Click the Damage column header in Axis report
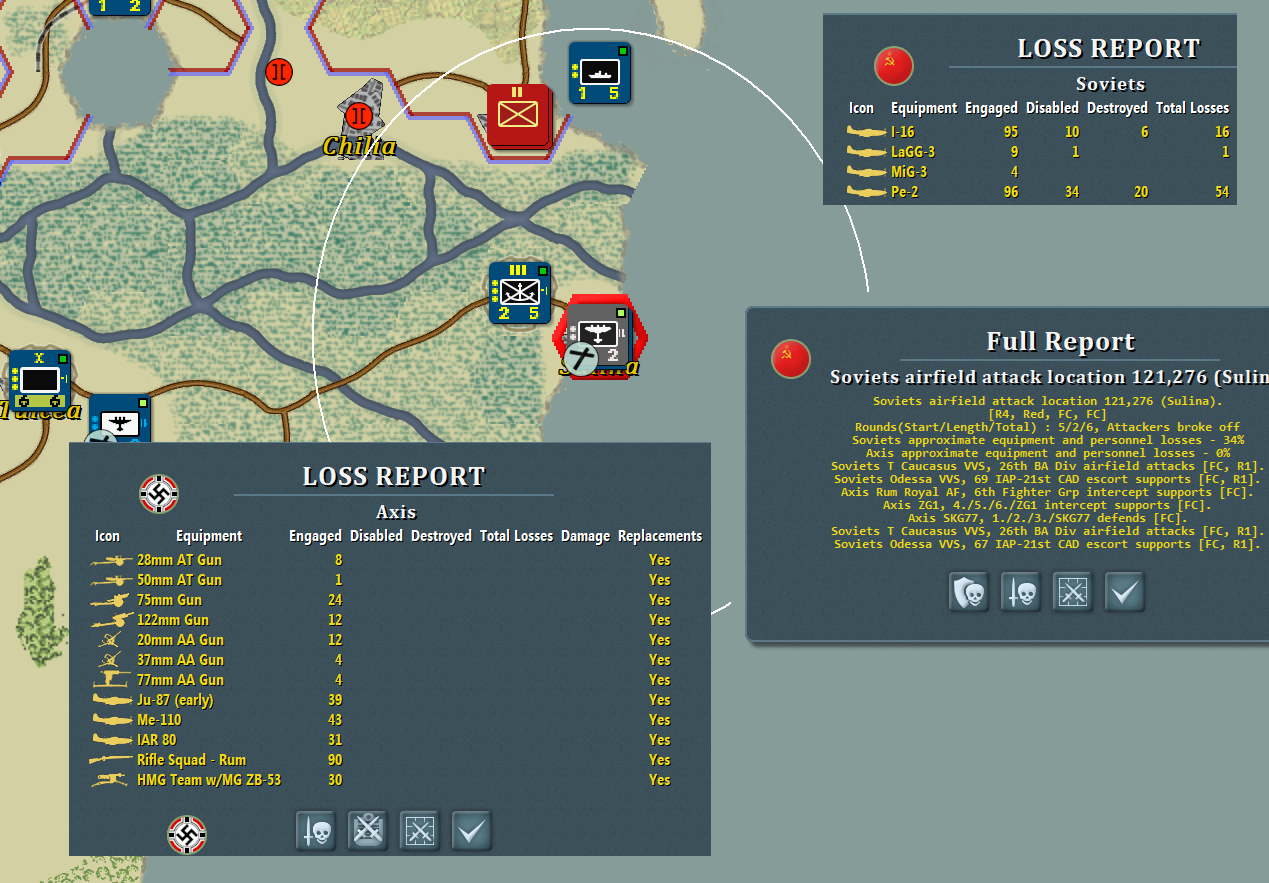Screen dimensions: 1269x883 (585, 536)
